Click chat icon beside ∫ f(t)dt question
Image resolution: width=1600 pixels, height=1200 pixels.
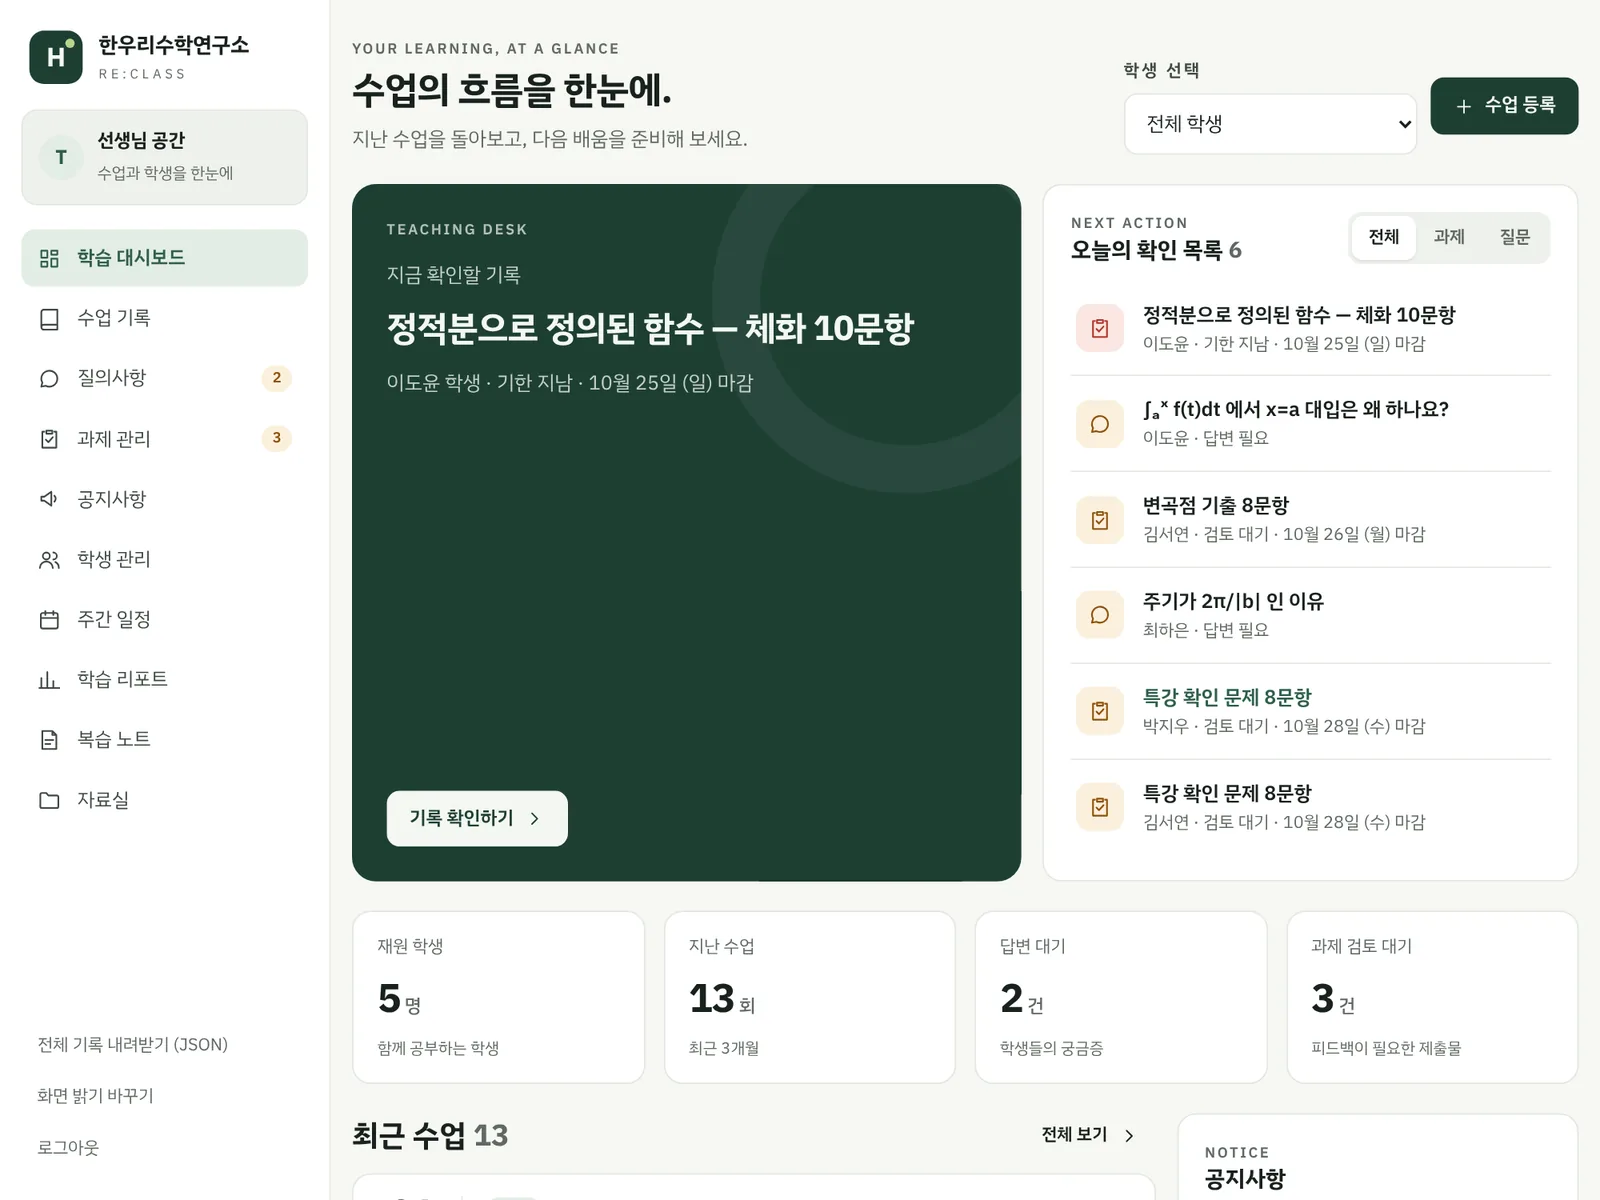(x=1100, y=424)
